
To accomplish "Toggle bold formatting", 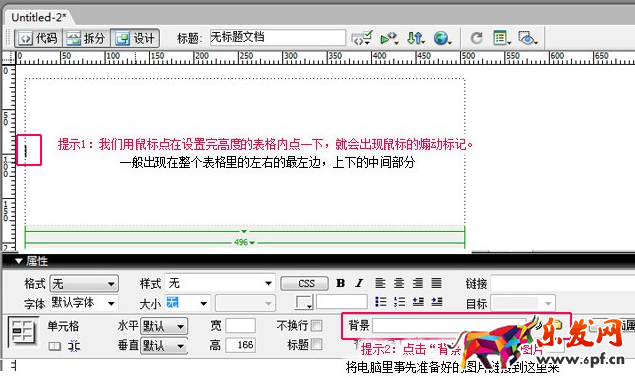I will [x=341, y=283].
